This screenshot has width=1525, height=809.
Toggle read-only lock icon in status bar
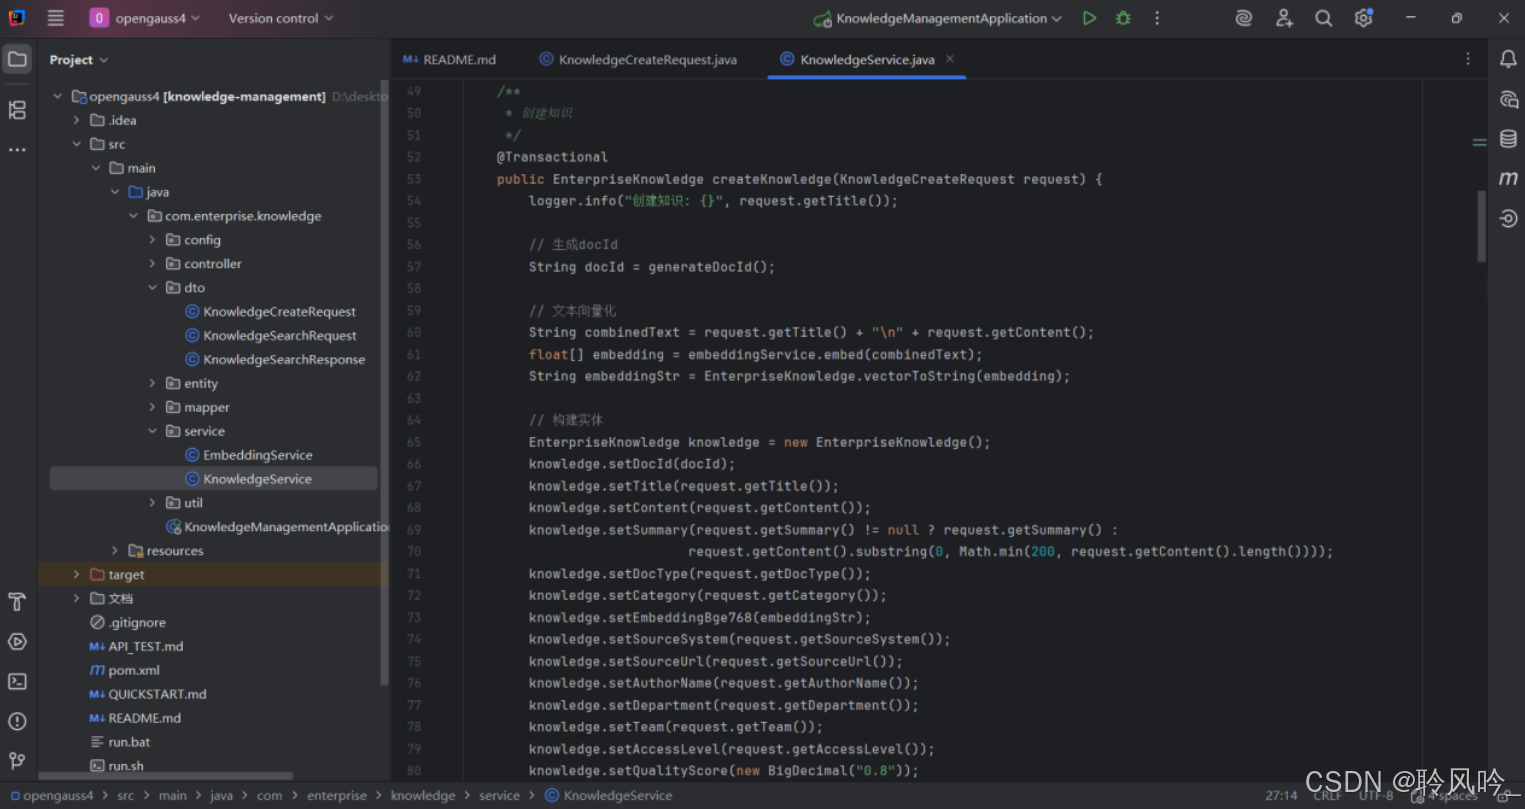(x=1505, y=796)
